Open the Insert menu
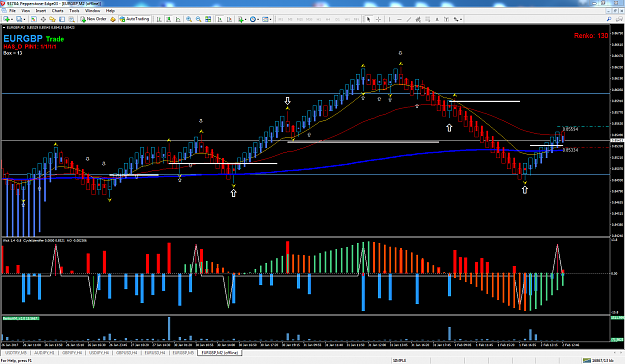This screenshot has height=364, width=625. pyautogui.click(x=41, y=11)
